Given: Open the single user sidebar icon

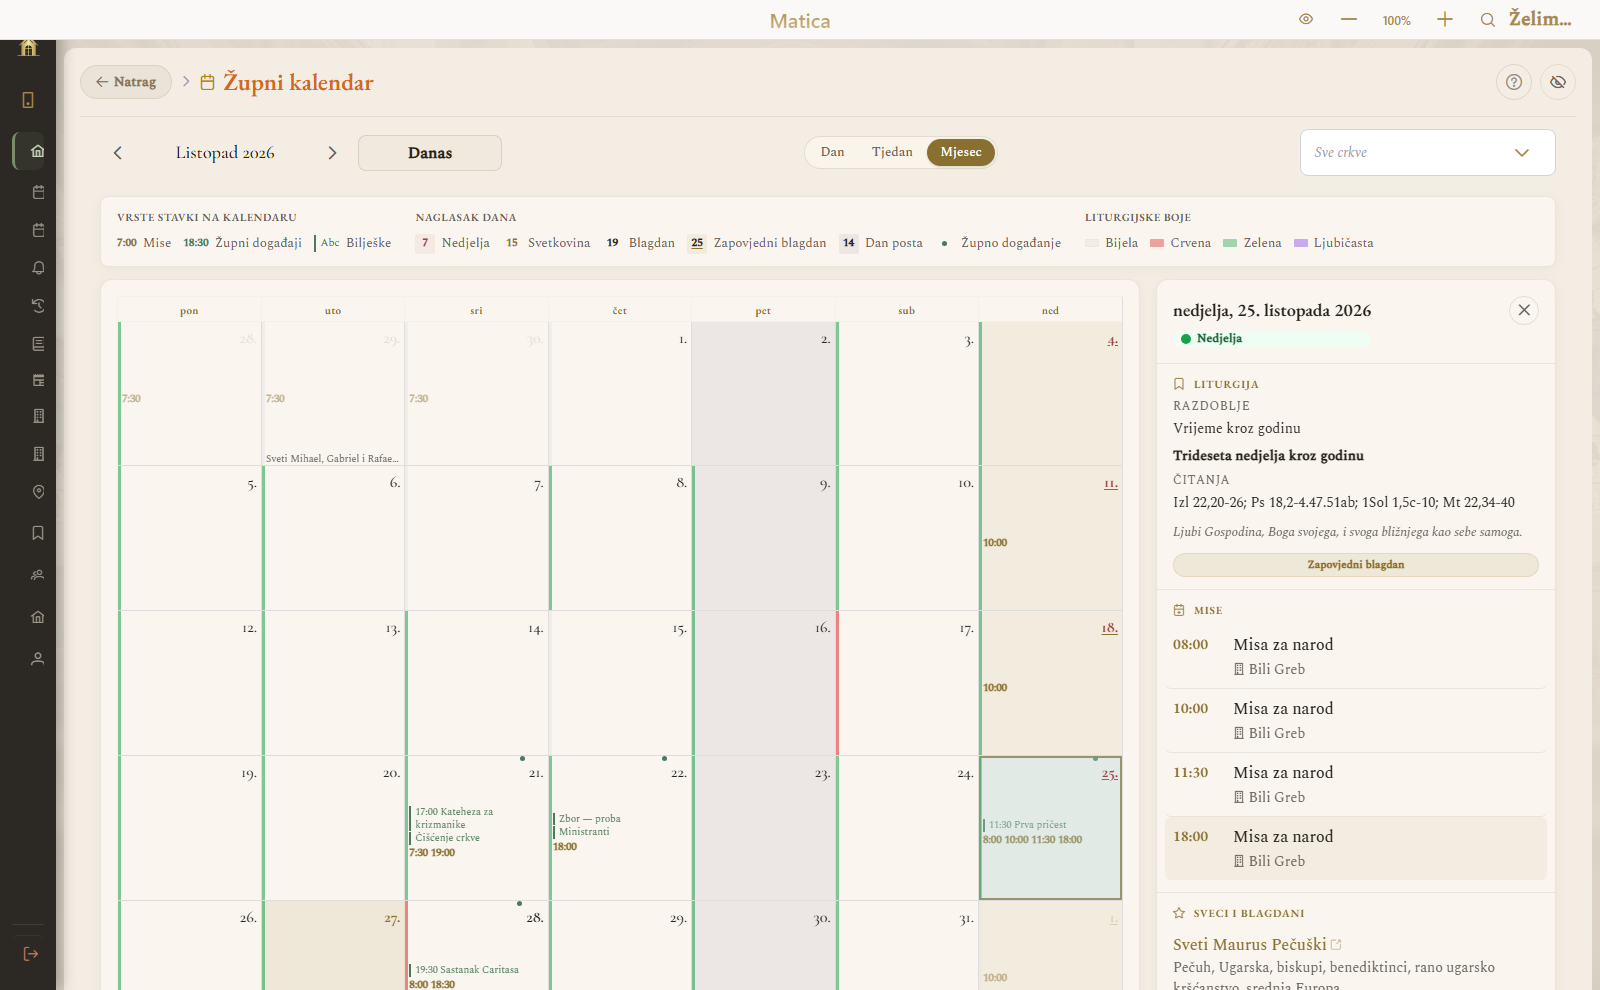Looking at the screenshot, I should tap(38, 659).
